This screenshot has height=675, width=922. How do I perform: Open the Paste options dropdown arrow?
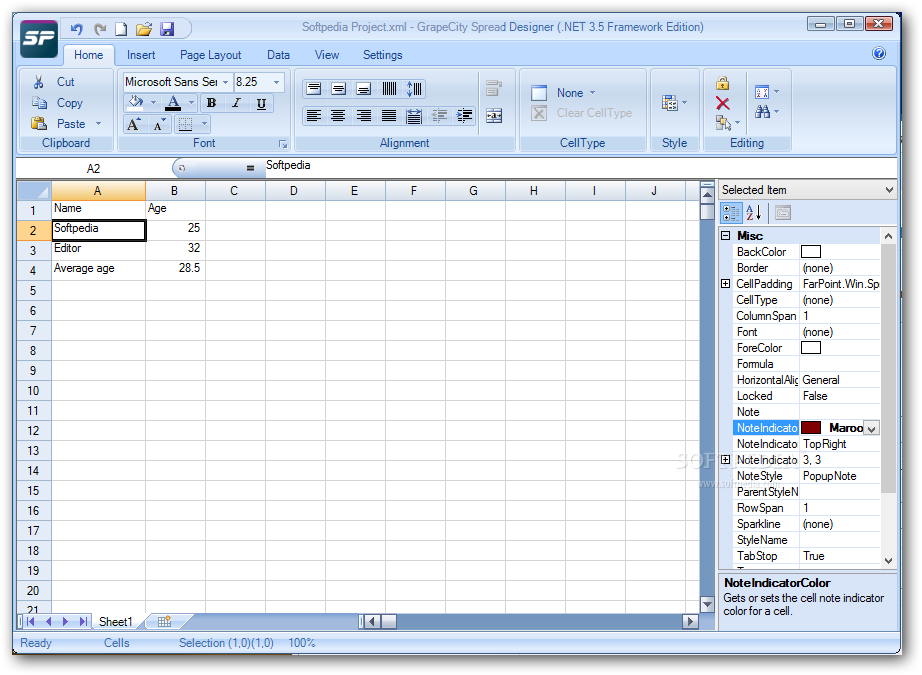(98, 124)
